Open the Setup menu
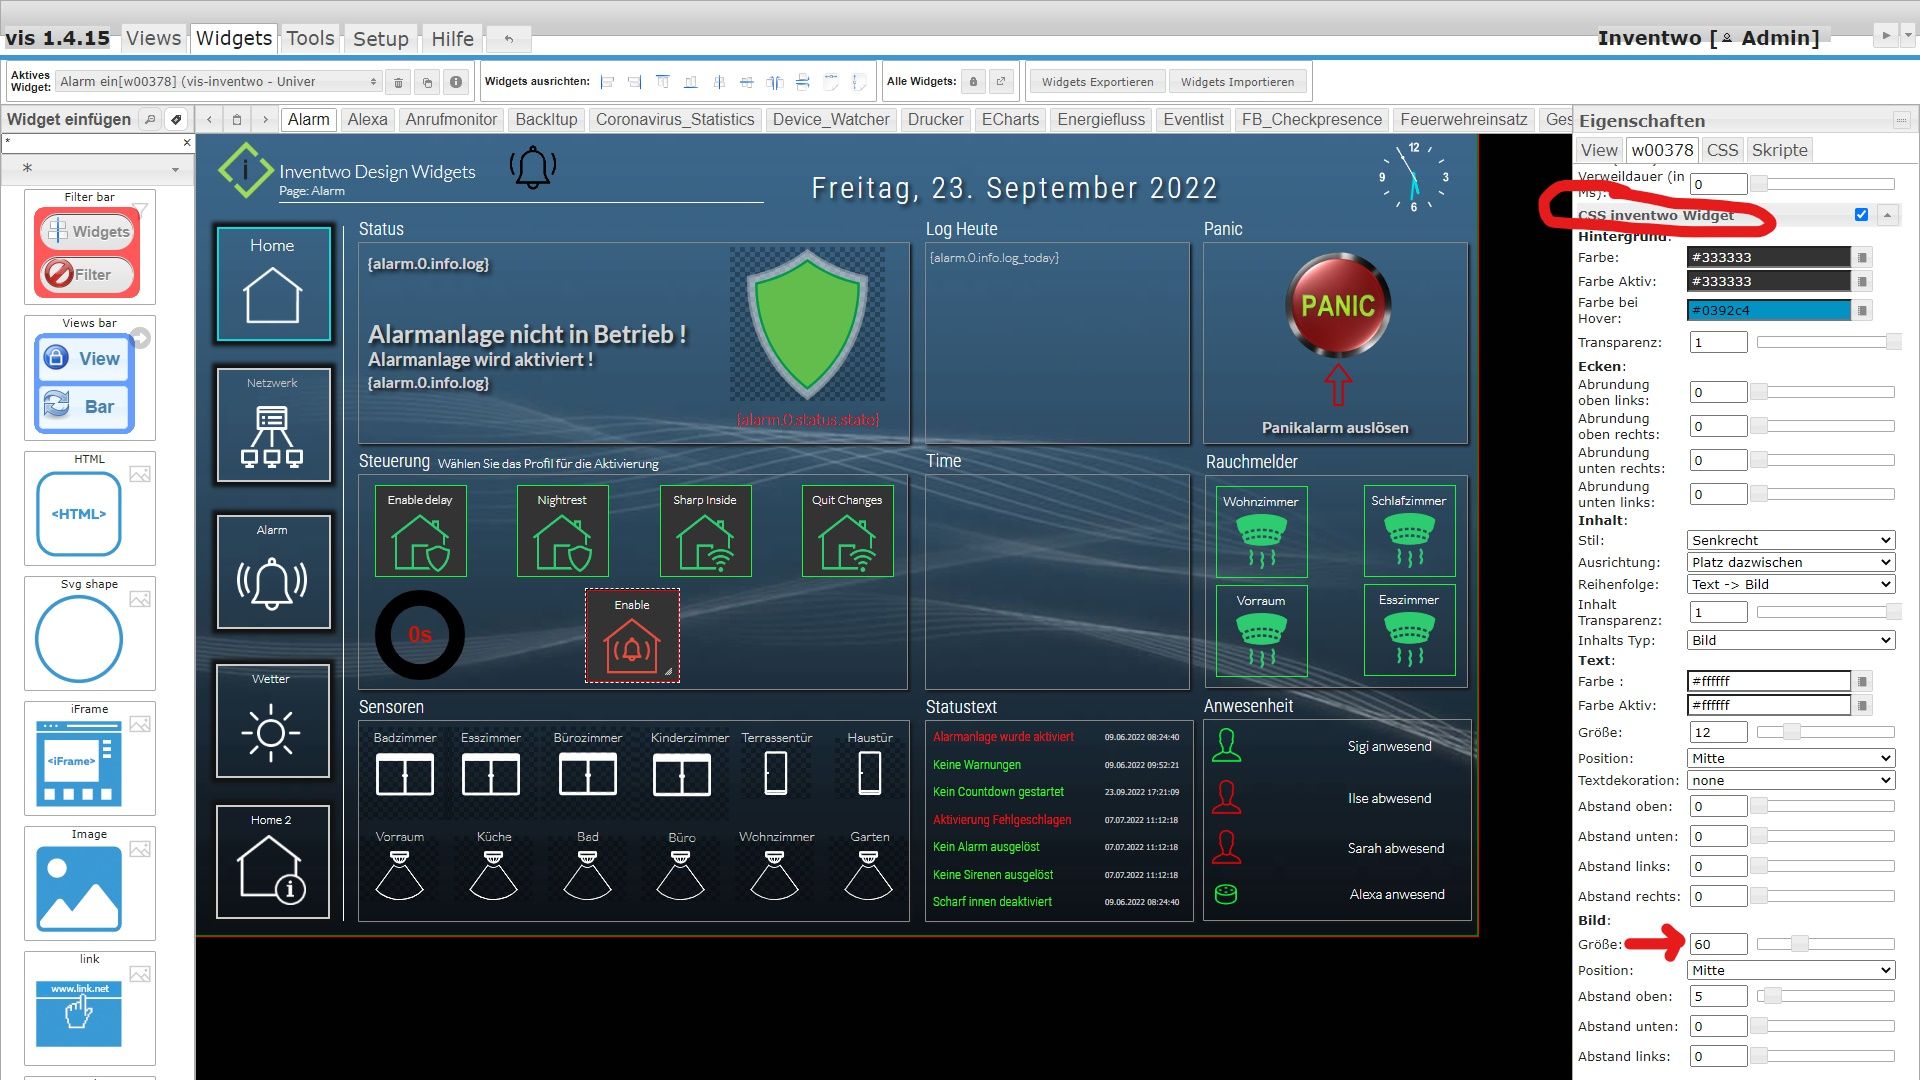 pos(380,39)
